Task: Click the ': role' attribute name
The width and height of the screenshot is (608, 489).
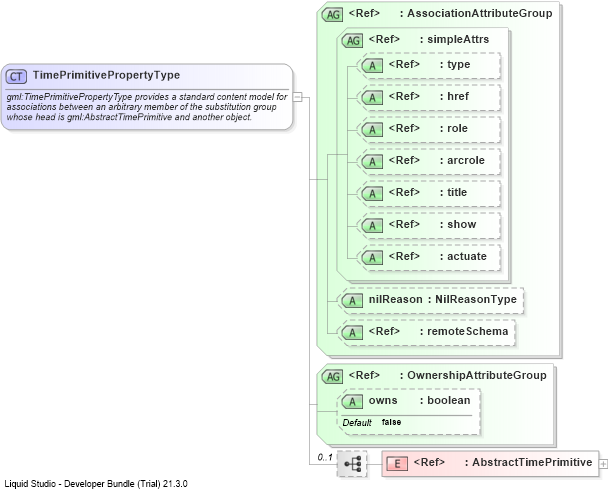Action: point(454,128)
